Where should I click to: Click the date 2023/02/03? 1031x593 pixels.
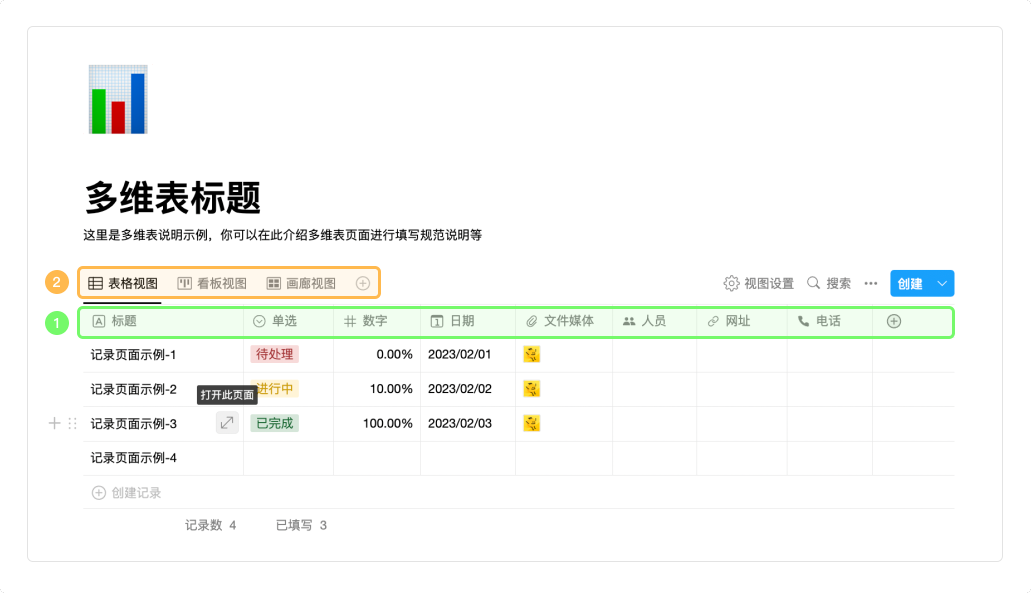click(460, 423)
